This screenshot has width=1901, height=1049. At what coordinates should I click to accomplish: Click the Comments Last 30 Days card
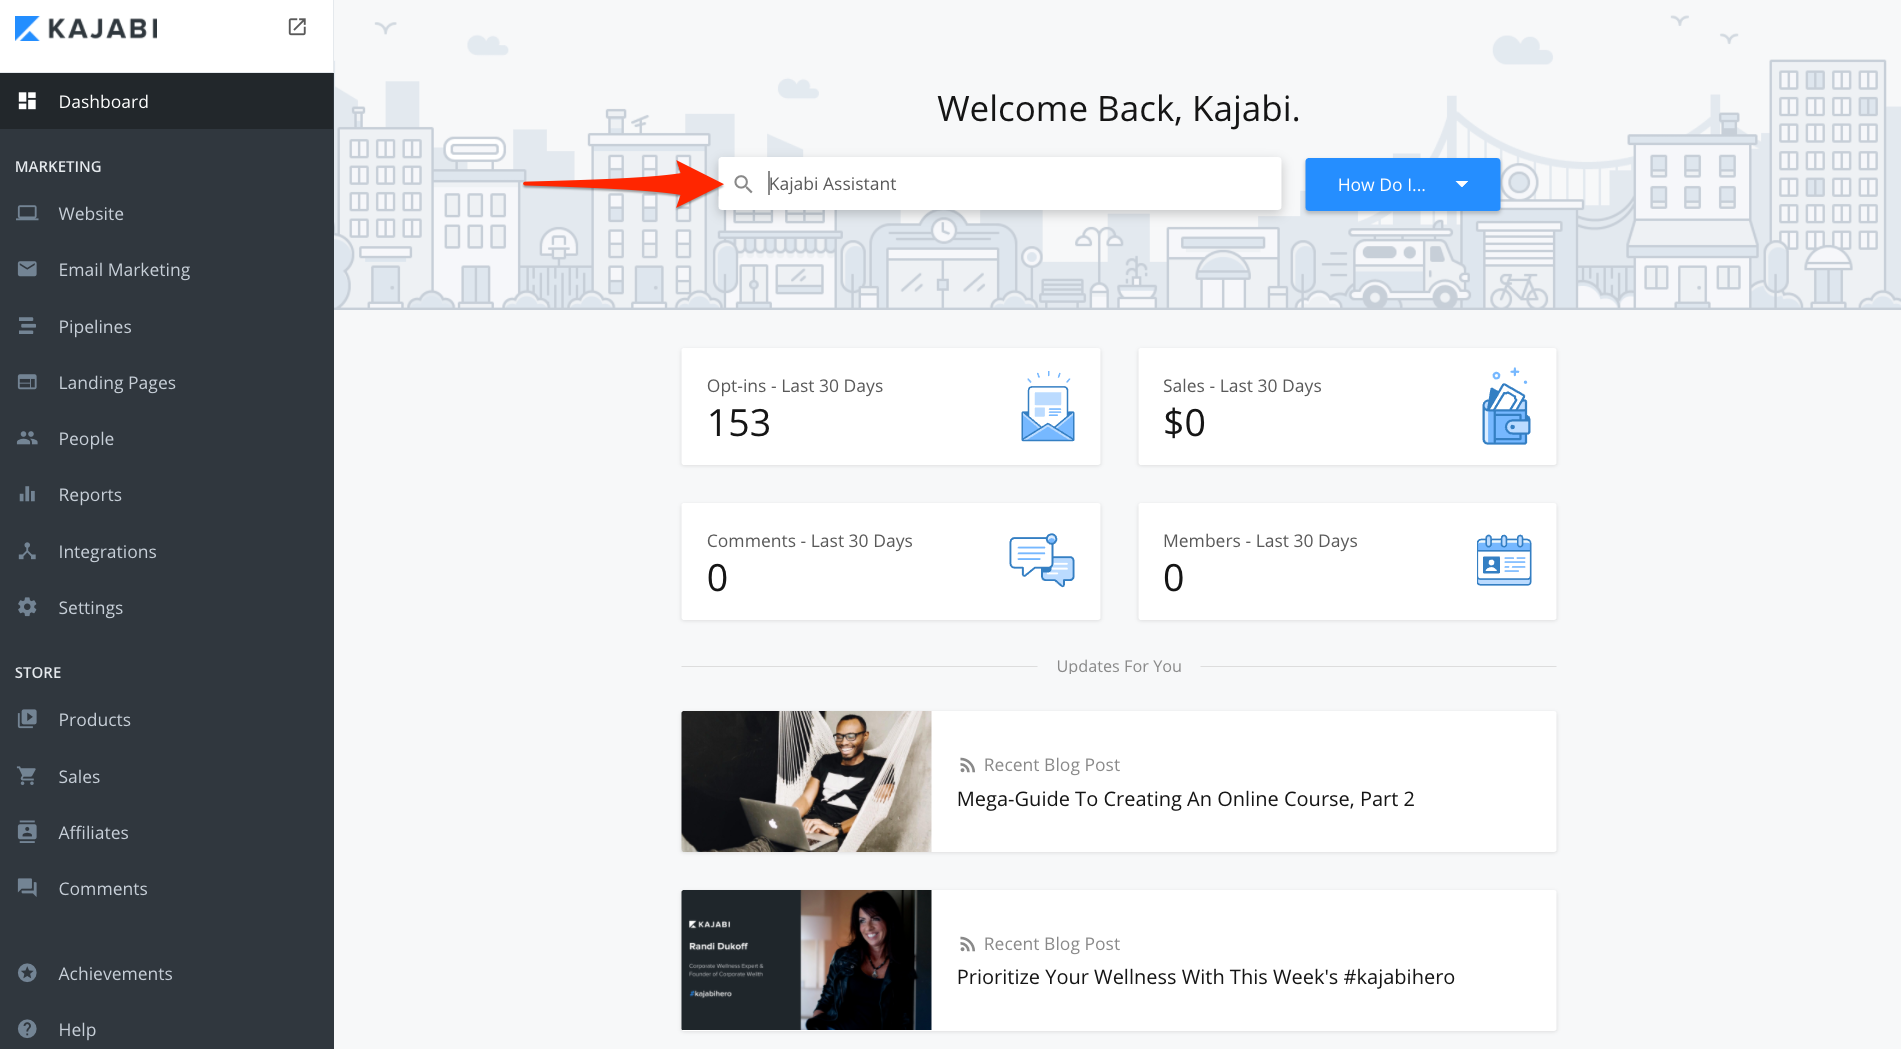(x=890, y=561)
